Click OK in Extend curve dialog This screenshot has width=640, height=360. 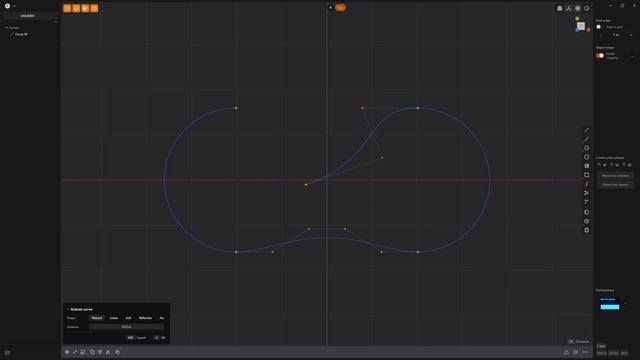pyautogui.click(x=160, y=338)
